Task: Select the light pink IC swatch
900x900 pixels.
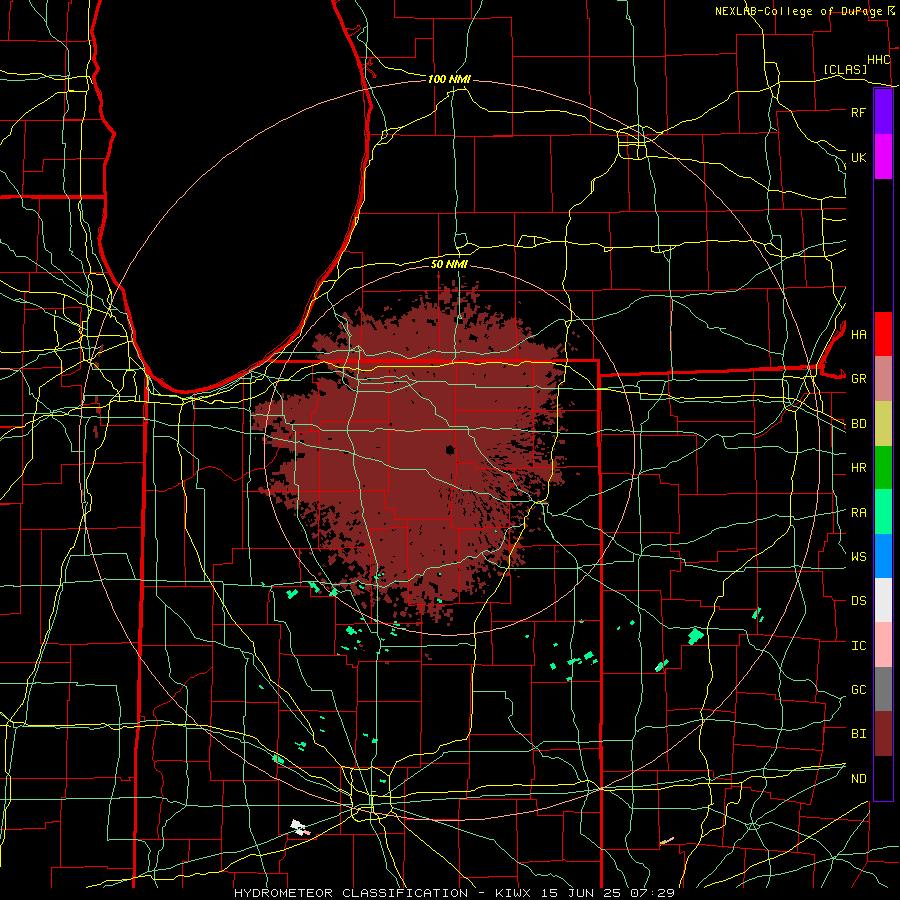Action: [883, 645]
